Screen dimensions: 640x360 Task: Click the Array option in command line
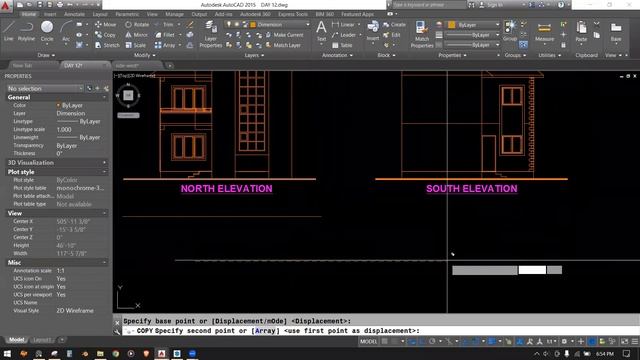pos(265,331)
